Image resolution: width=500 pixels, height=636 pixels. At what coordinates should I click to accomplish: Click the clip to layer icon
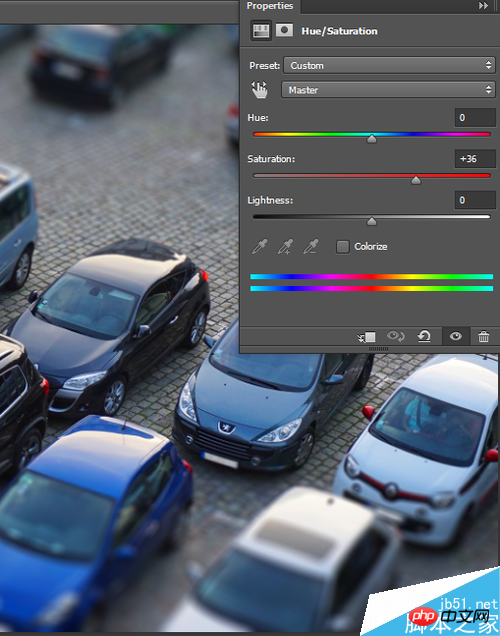pos(367,337)
